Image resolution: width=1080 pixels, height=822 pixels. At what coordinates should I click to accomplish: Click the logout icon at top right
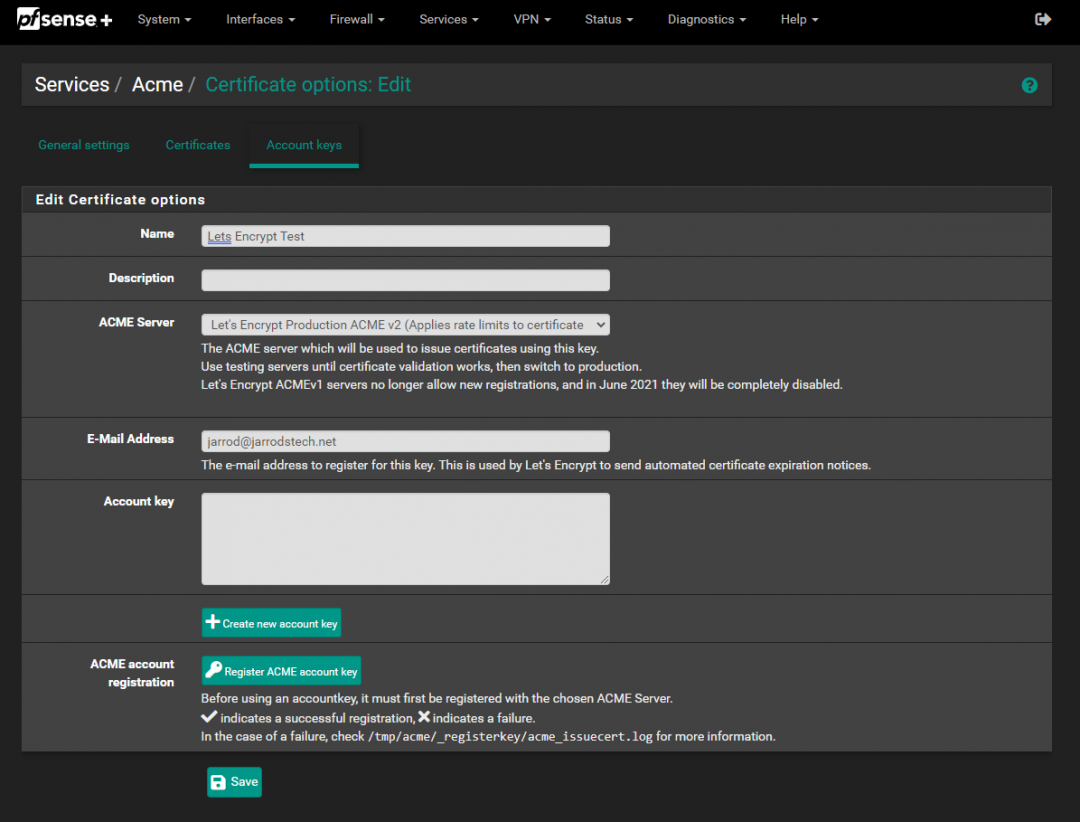(x=1043, y=18)
